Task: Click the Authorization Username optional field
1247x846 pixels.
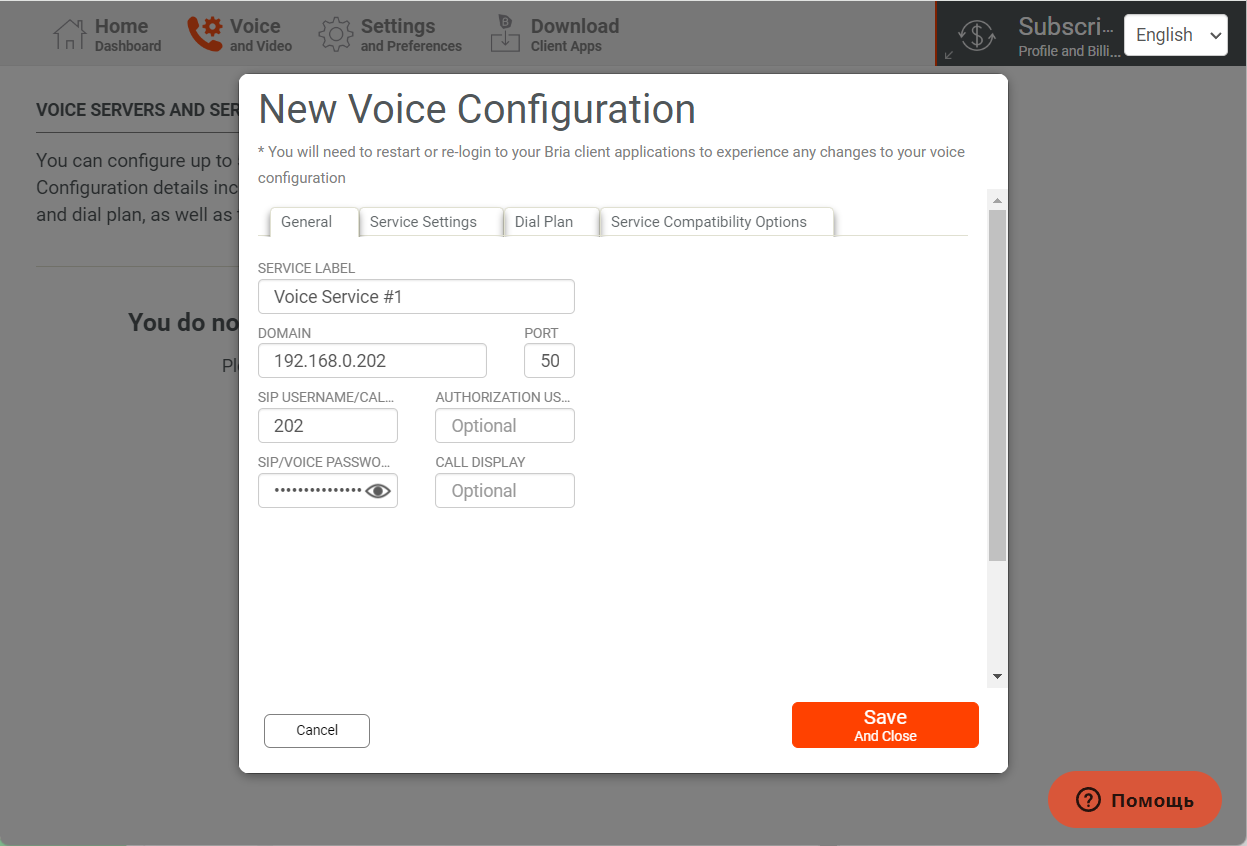Action: point(505,426)
